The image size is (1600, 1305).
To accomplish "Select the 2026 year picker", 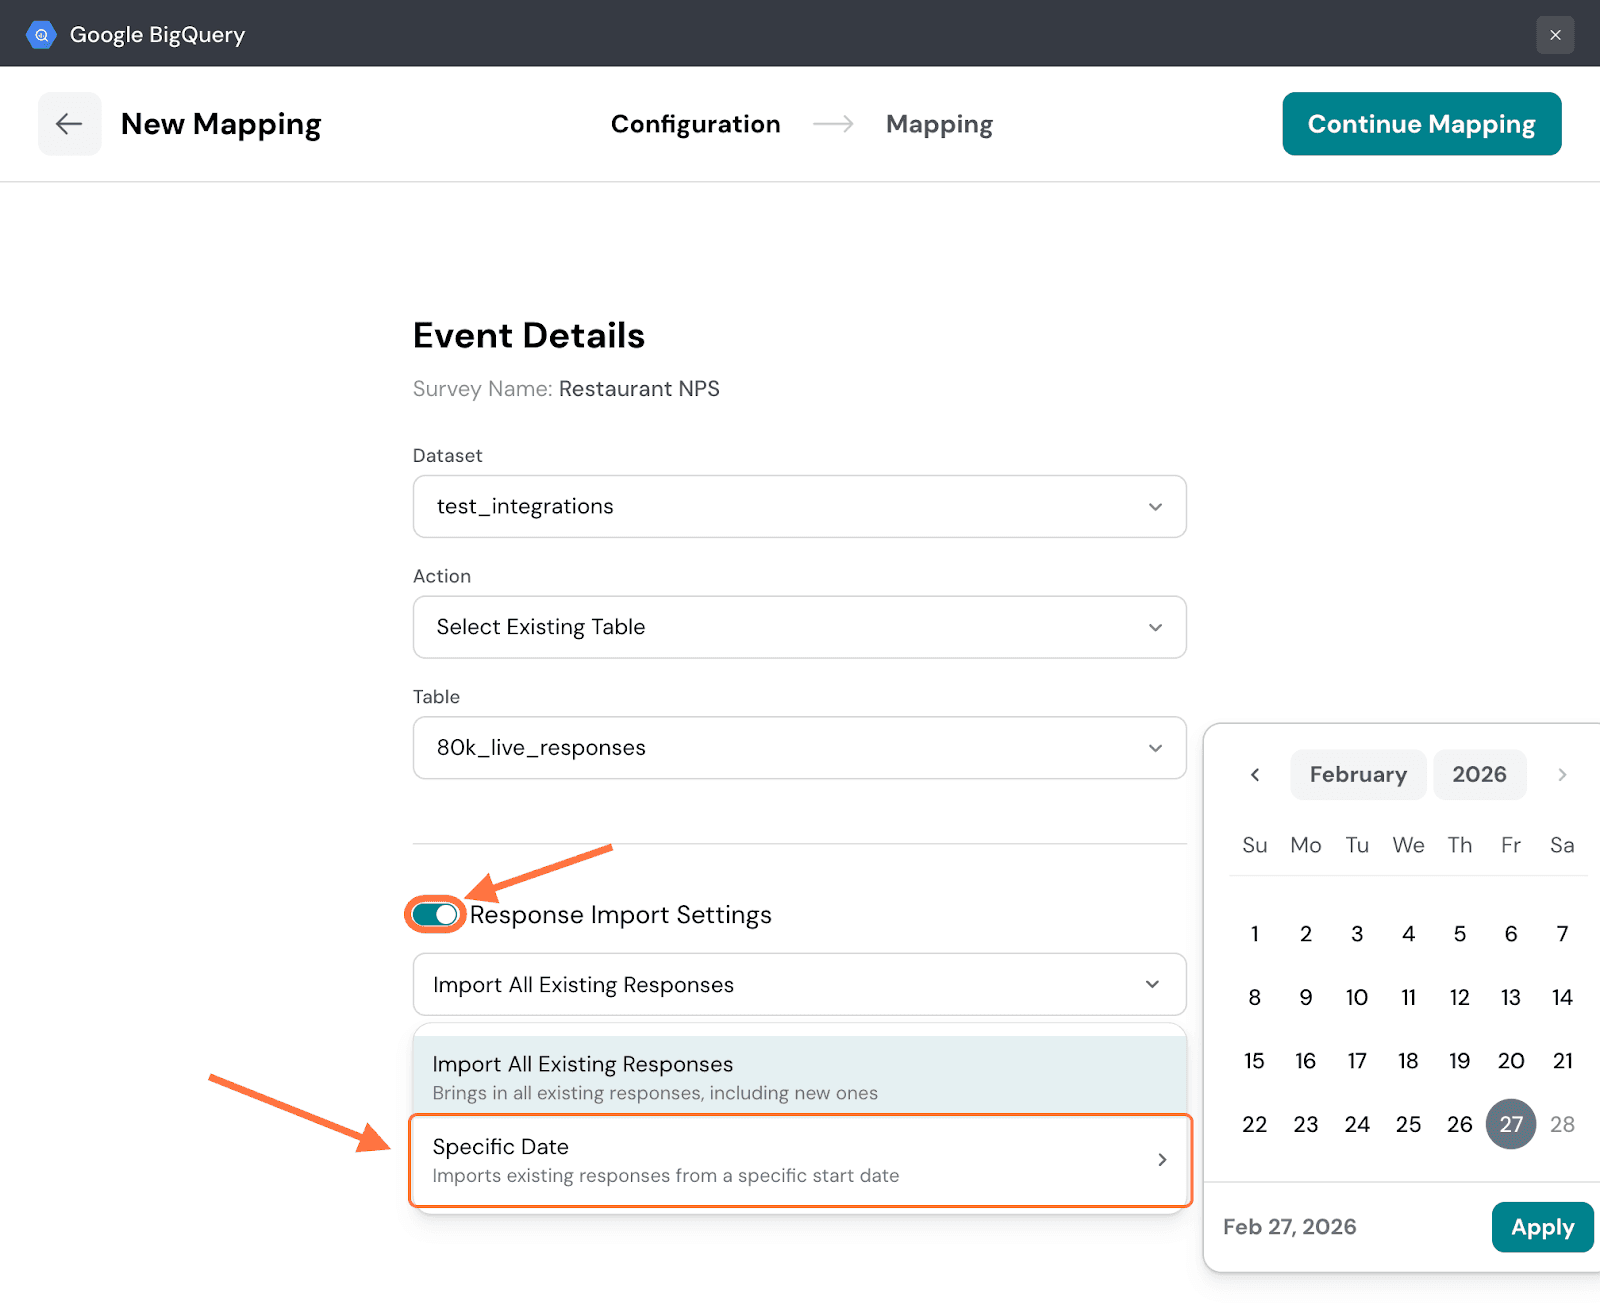I will 1479,775.
